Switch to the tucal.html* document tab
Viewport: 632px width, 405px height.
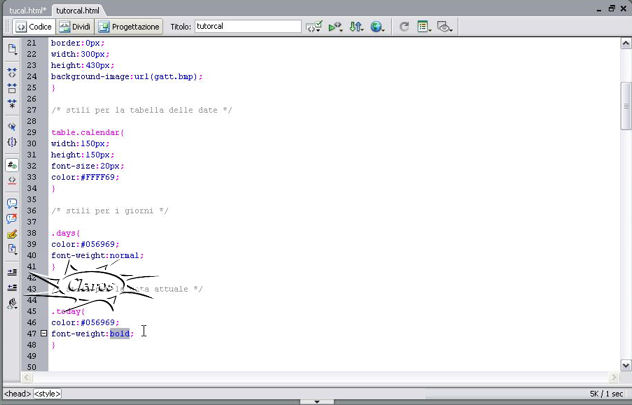pyautogui.click(x=27, y=10)
